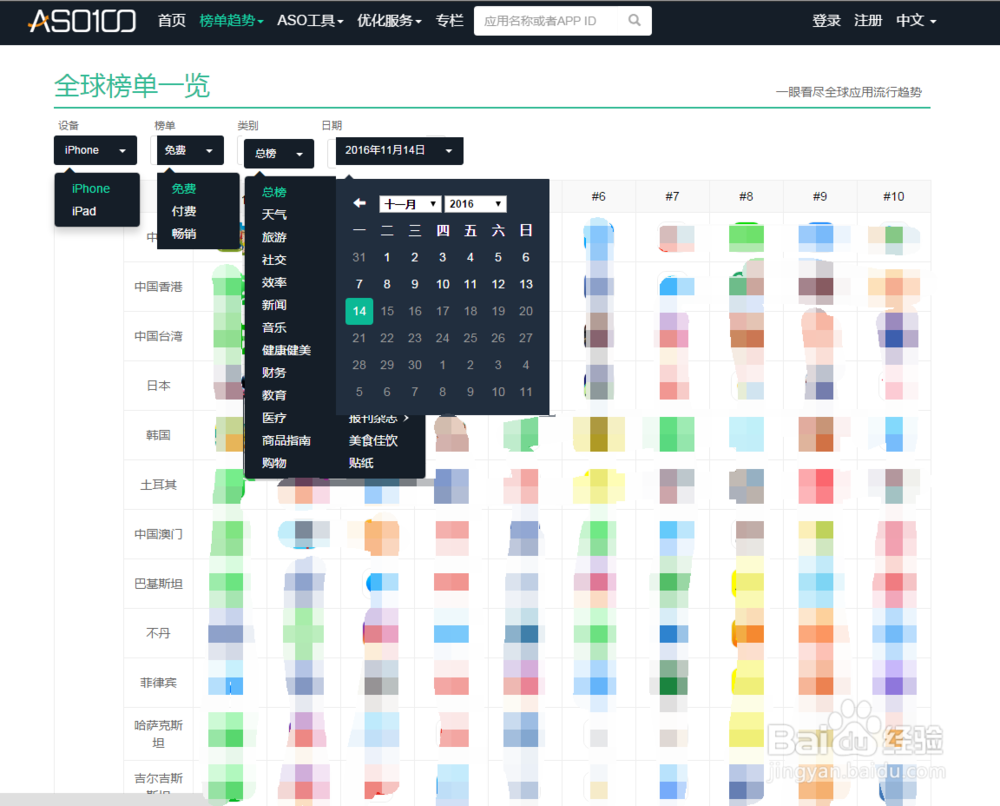Open the 2016年11月14日 date dropdown

[x=399, y=150]
